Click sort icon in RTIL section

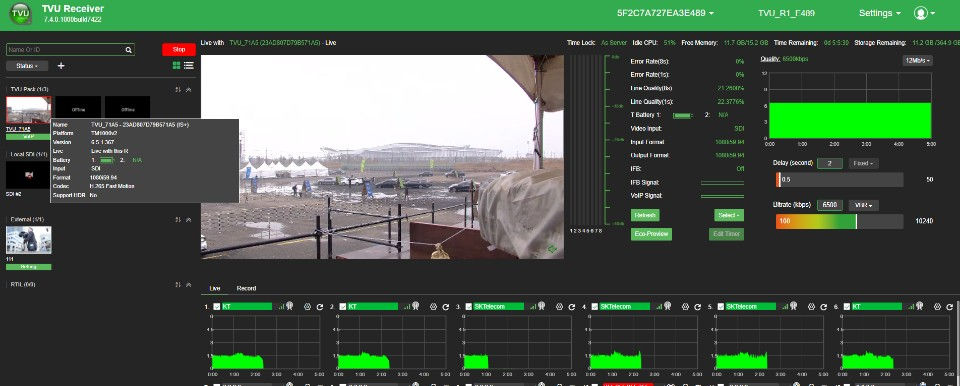[178, 285]
